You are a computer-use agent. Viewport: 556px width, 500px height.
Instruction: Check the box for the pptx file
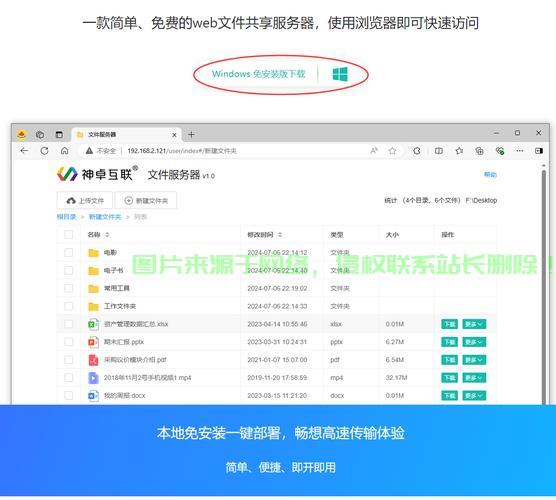68,342
